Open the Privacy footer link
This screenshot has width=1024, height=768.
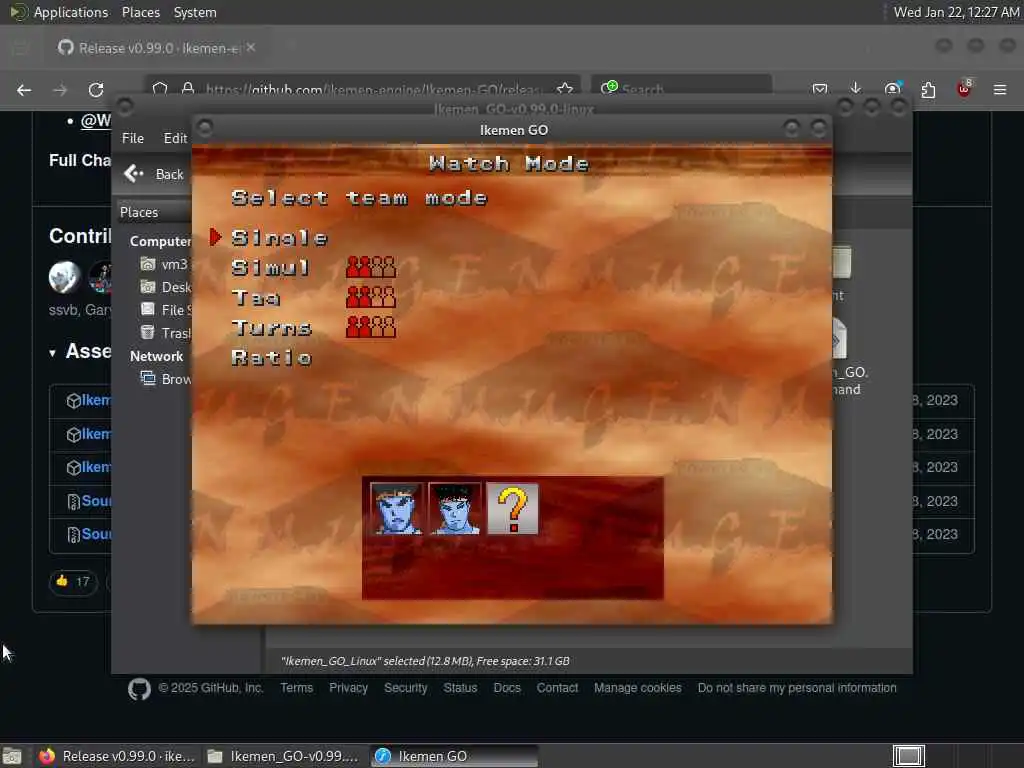coord(348,688)
